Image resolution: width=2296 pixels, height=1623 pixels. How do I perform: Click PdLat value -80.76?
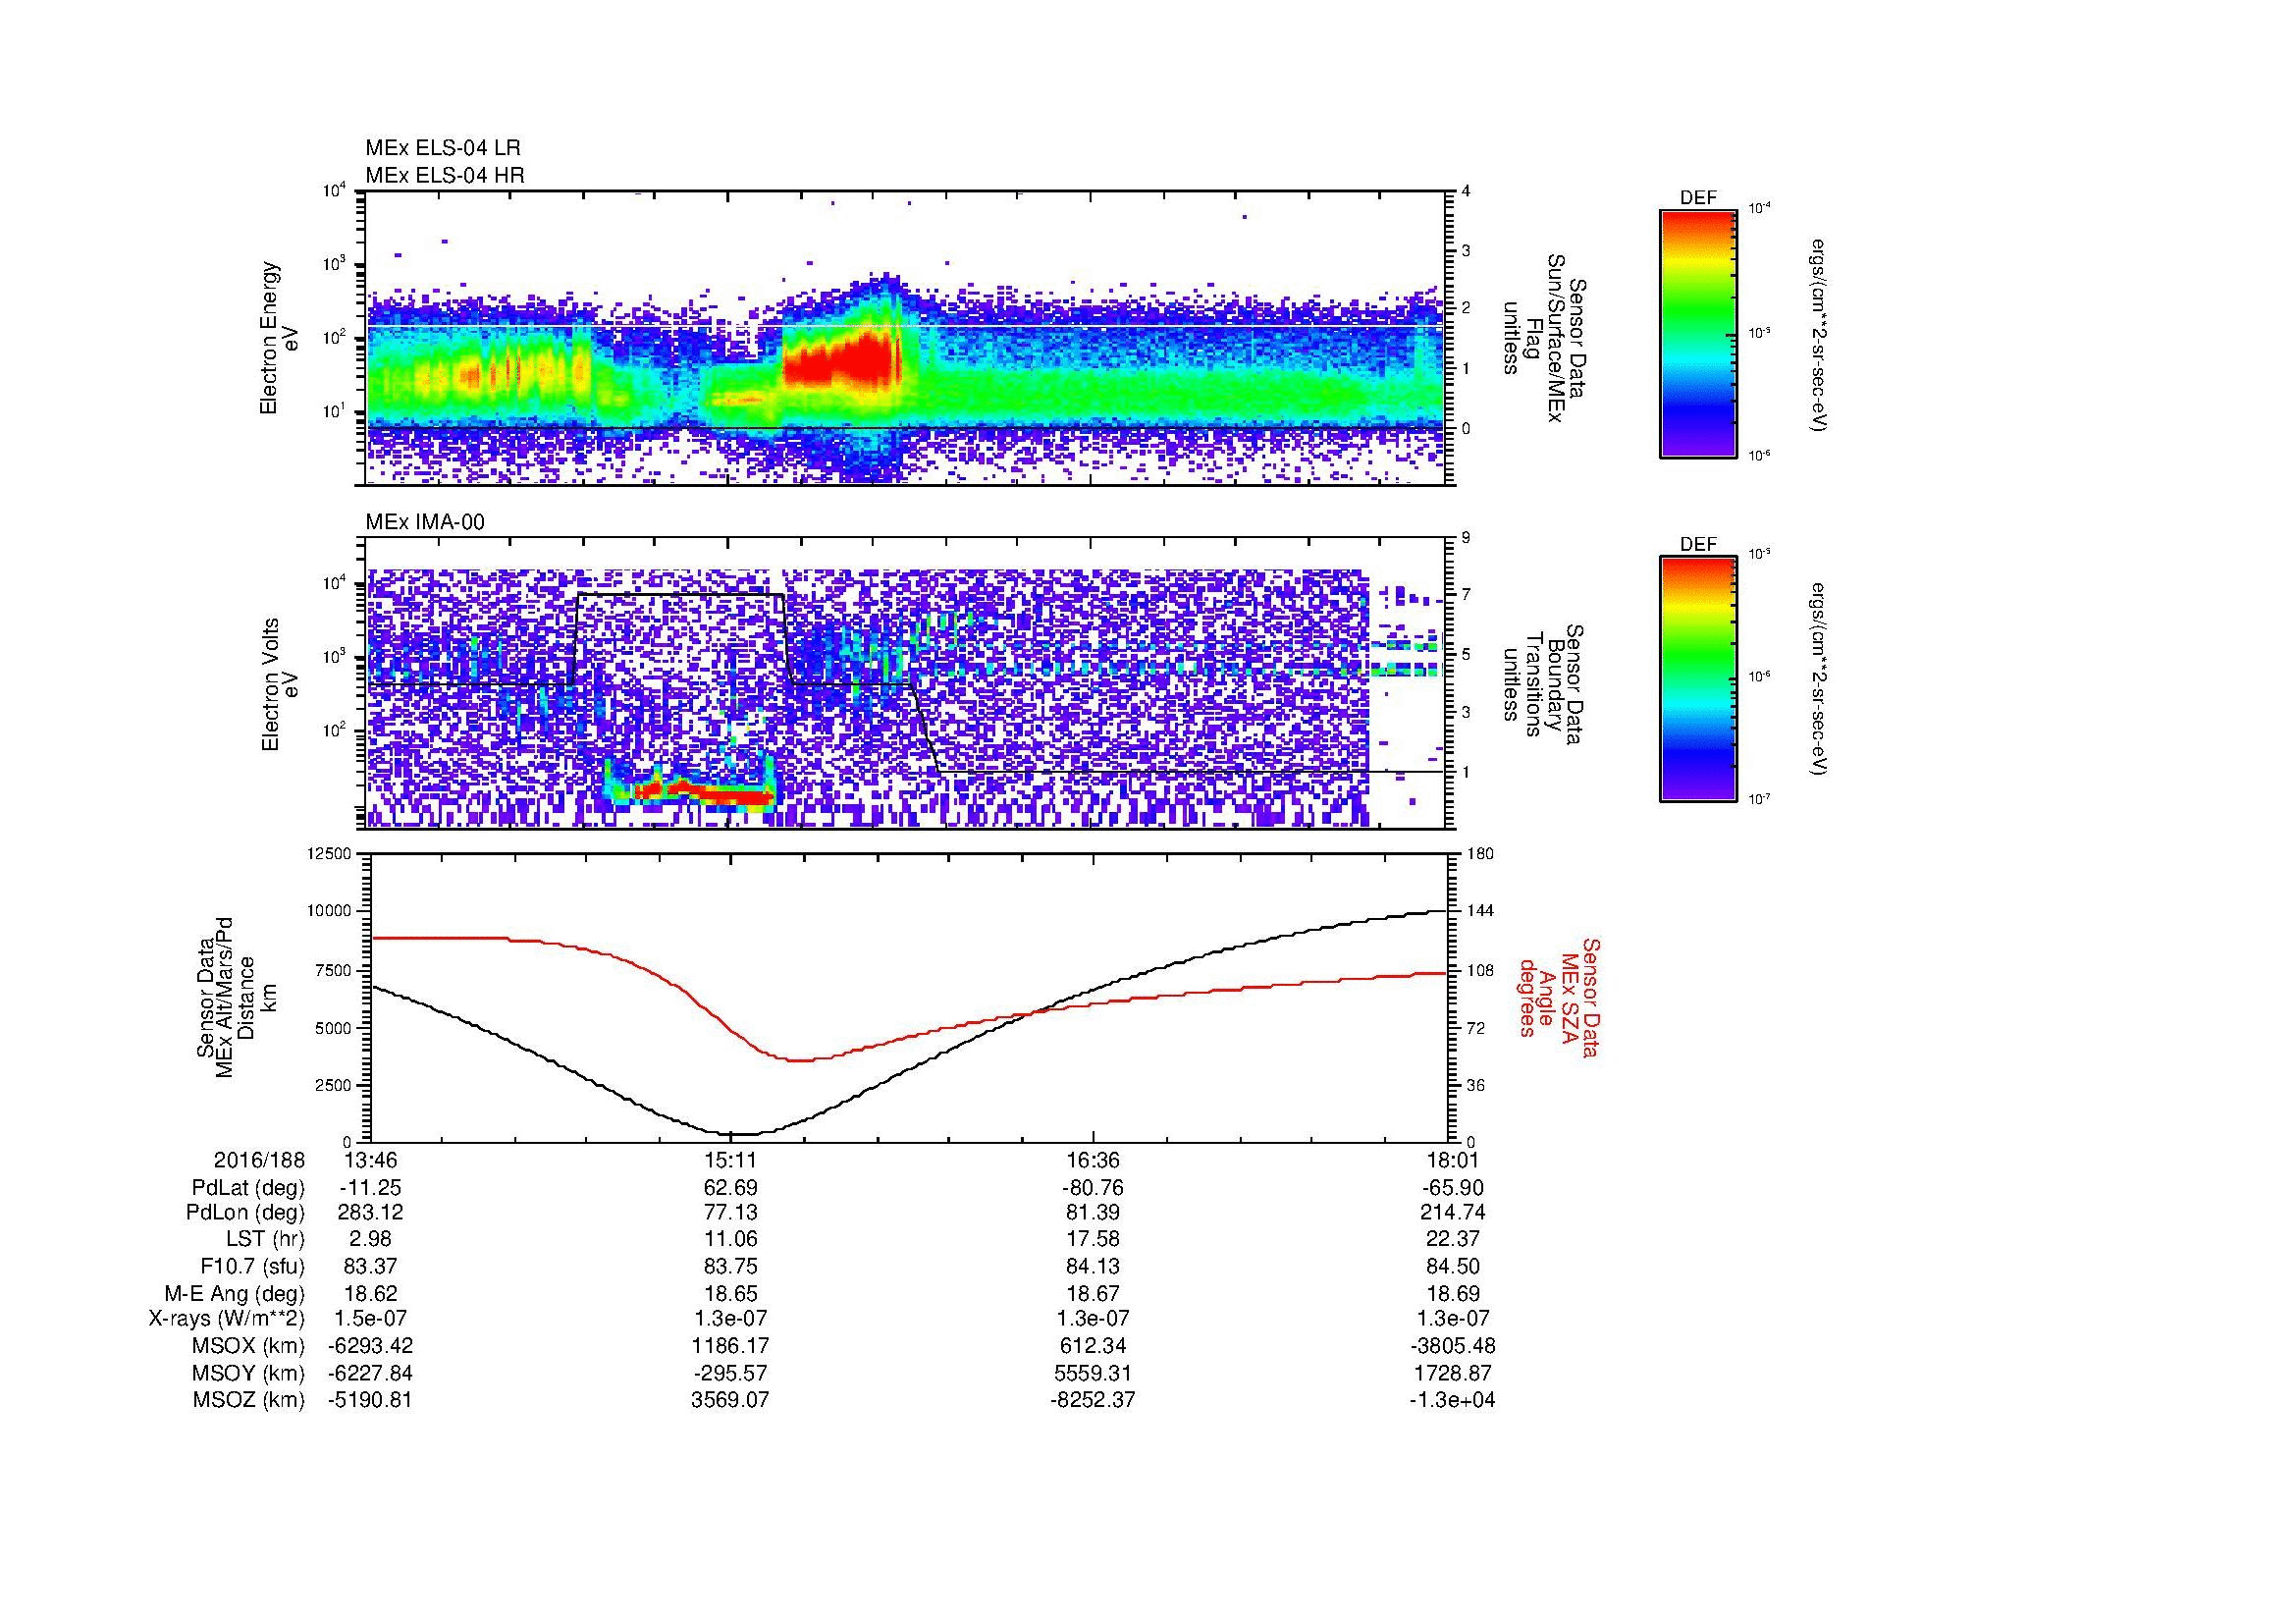(1092, 1188)
